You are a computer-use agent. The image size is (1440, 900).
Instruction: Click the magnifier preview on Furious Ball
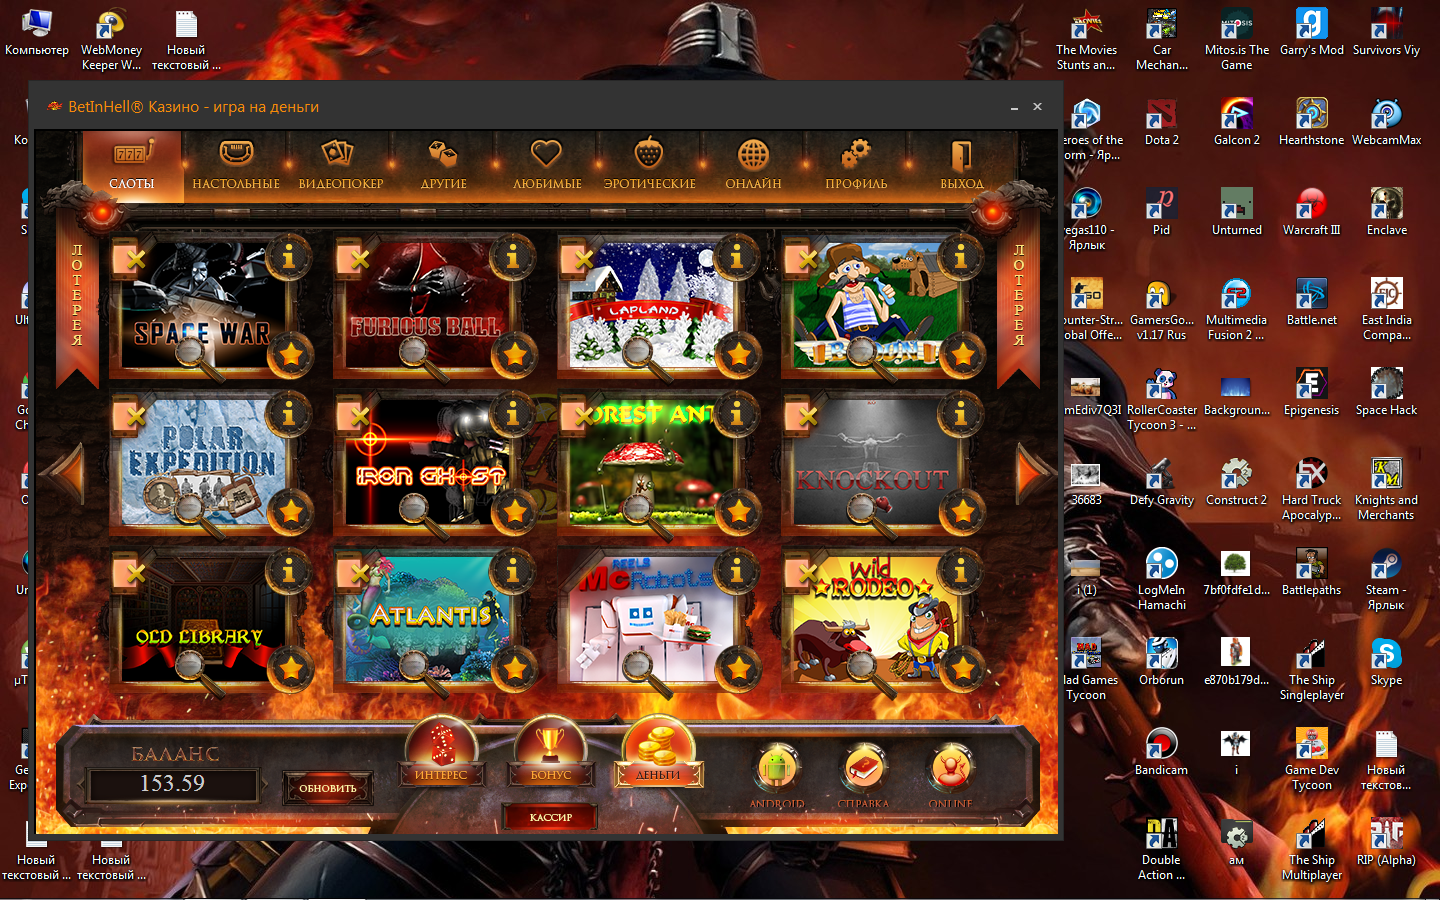point(414,352)
